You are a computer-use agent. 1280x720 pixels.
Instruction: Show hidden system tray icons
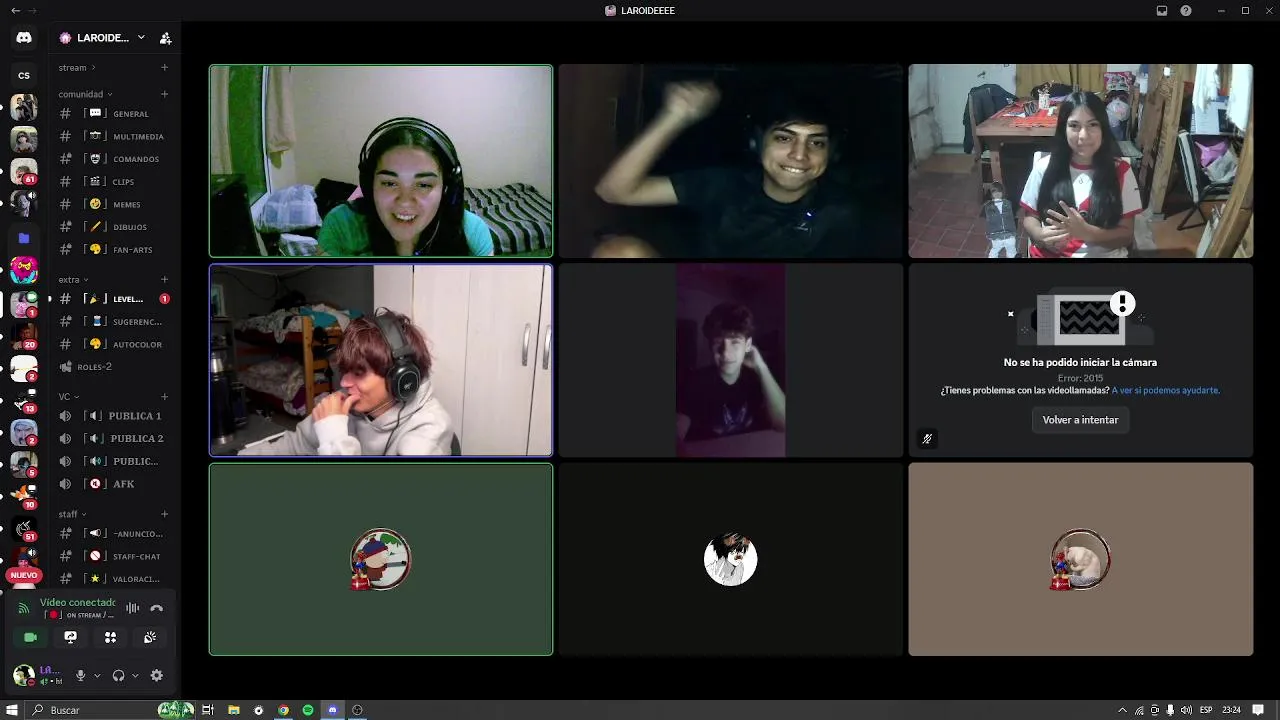coord(1122,710)
